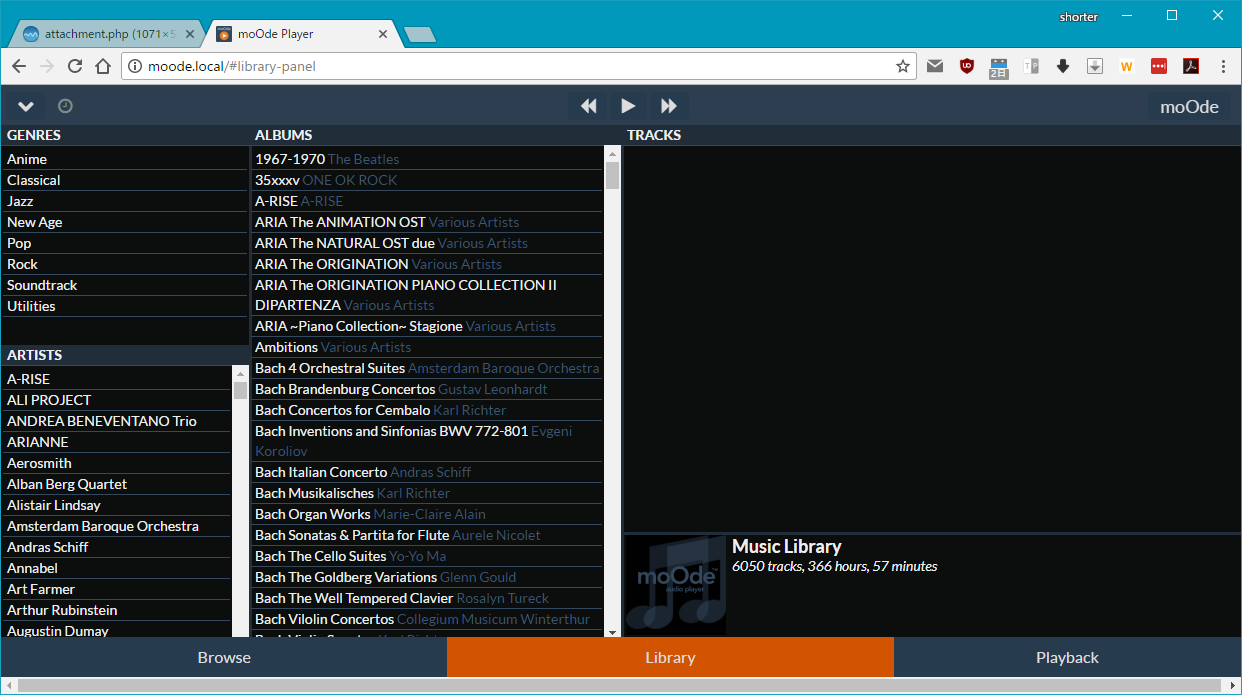Select the Rock genre

coord(124,264)
